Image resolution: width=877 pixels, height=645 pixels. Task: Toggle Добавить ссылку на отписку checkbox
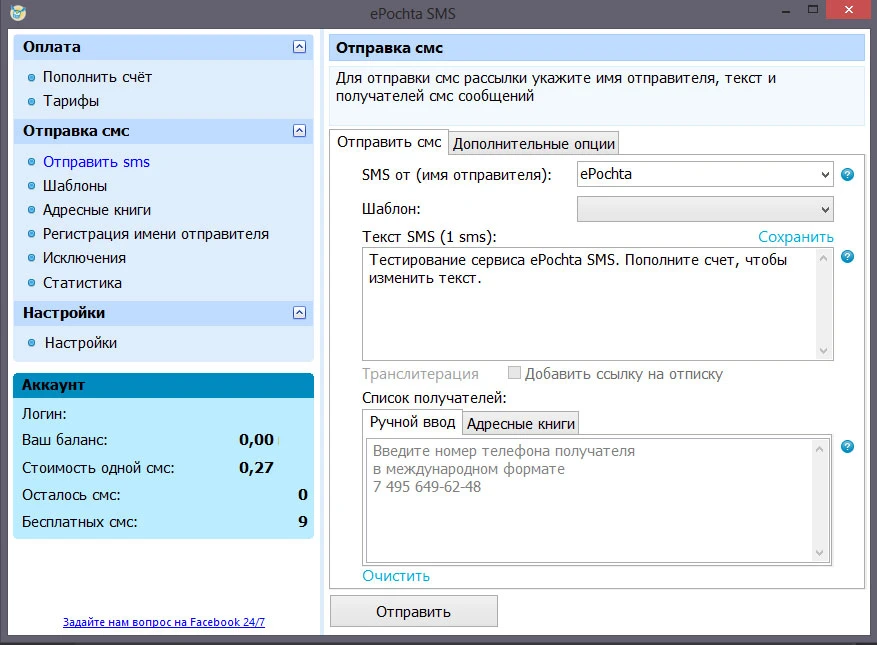click(x=514, y=374)
